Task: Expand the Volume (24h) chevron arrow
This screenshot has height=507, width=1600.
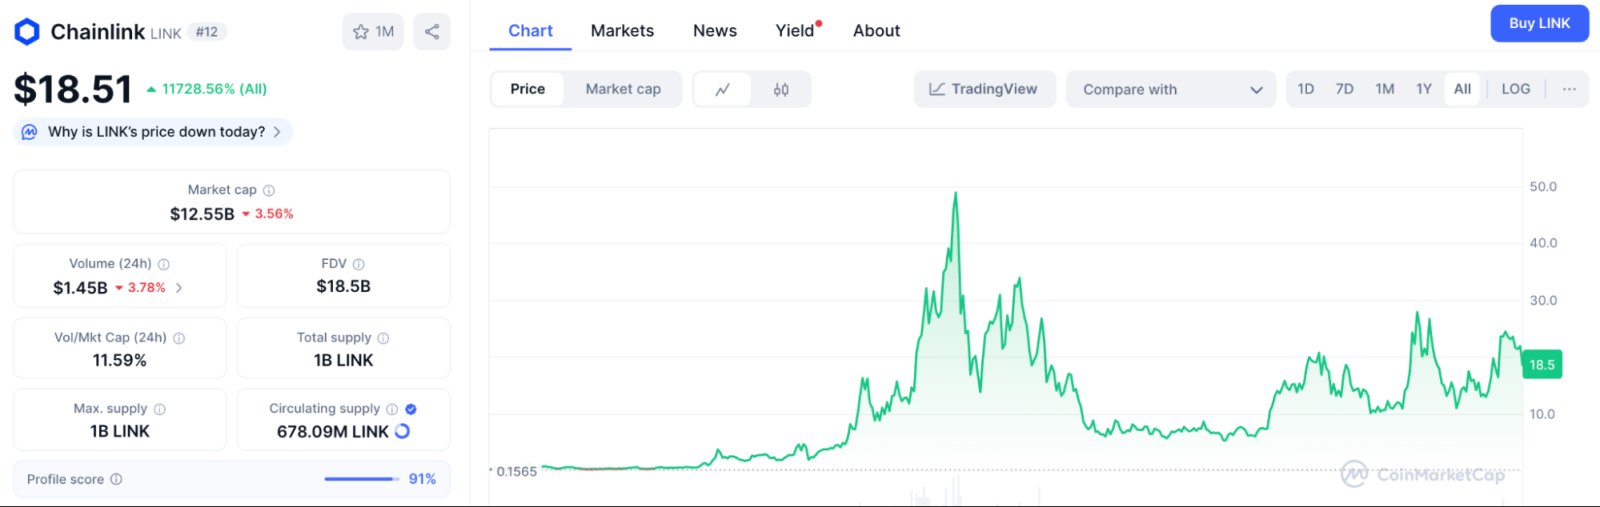Action: (x=179, y=288)
